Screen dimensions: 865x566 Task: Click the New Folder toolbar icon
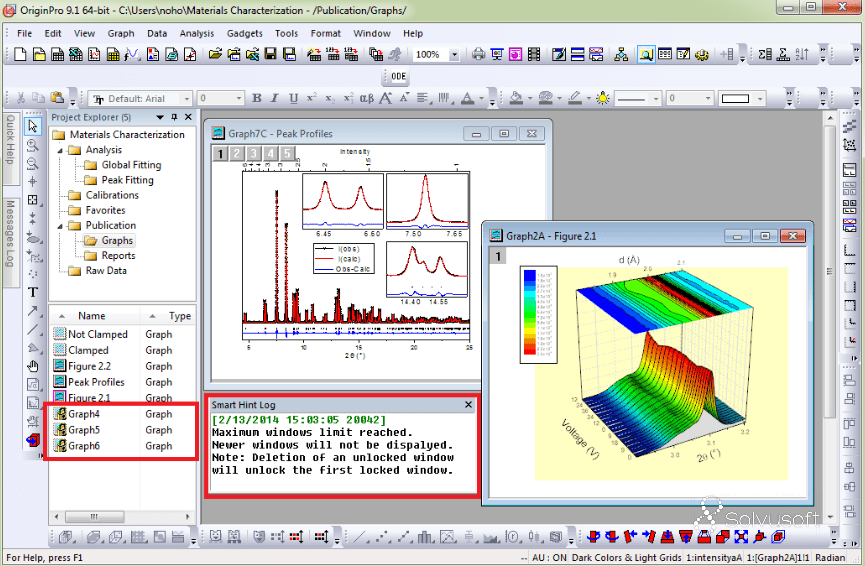click(39, 54)
